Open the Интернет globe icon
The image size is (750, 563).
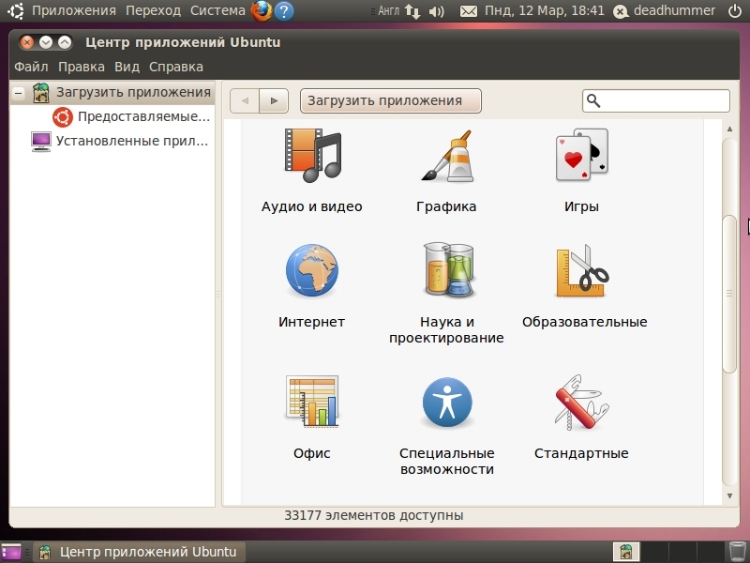point(312,270)
